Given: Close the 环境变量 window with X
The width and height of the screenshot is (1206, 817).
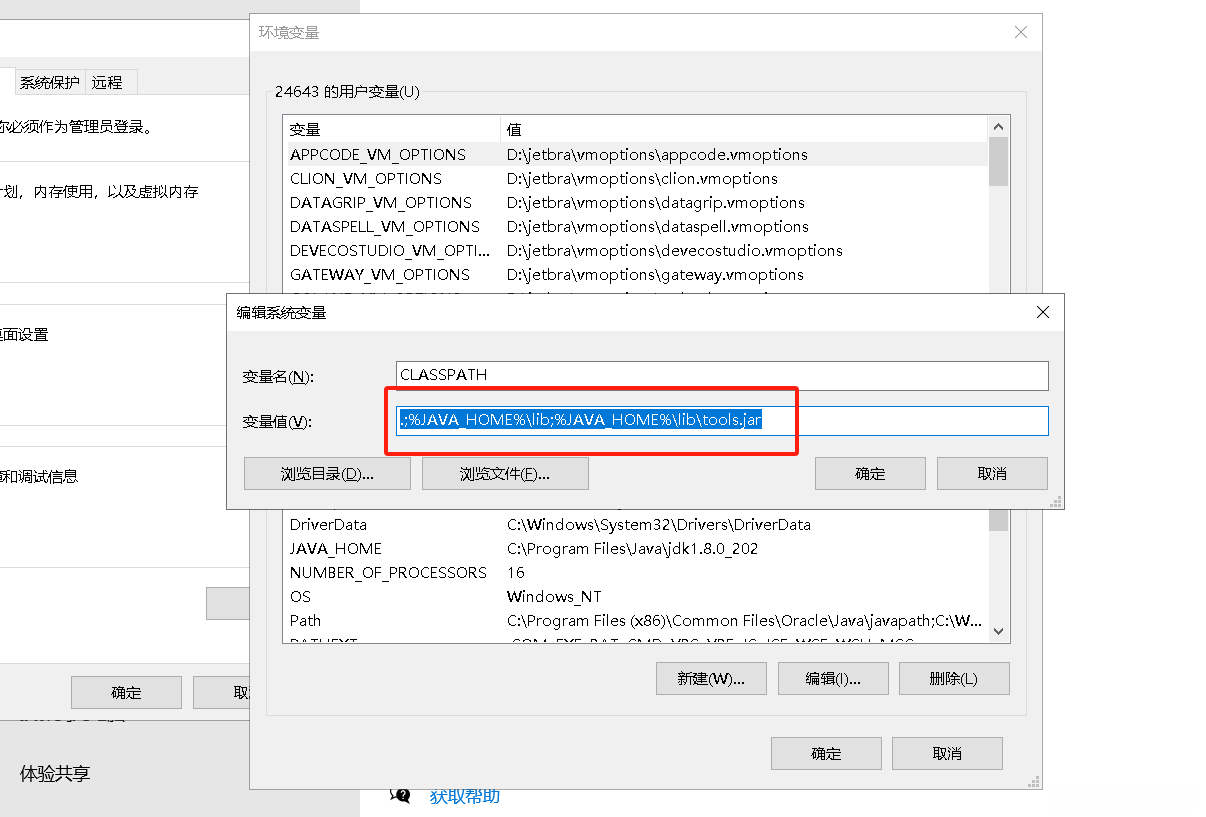Looking at the screenshot, I should [x=1021, y=32].
